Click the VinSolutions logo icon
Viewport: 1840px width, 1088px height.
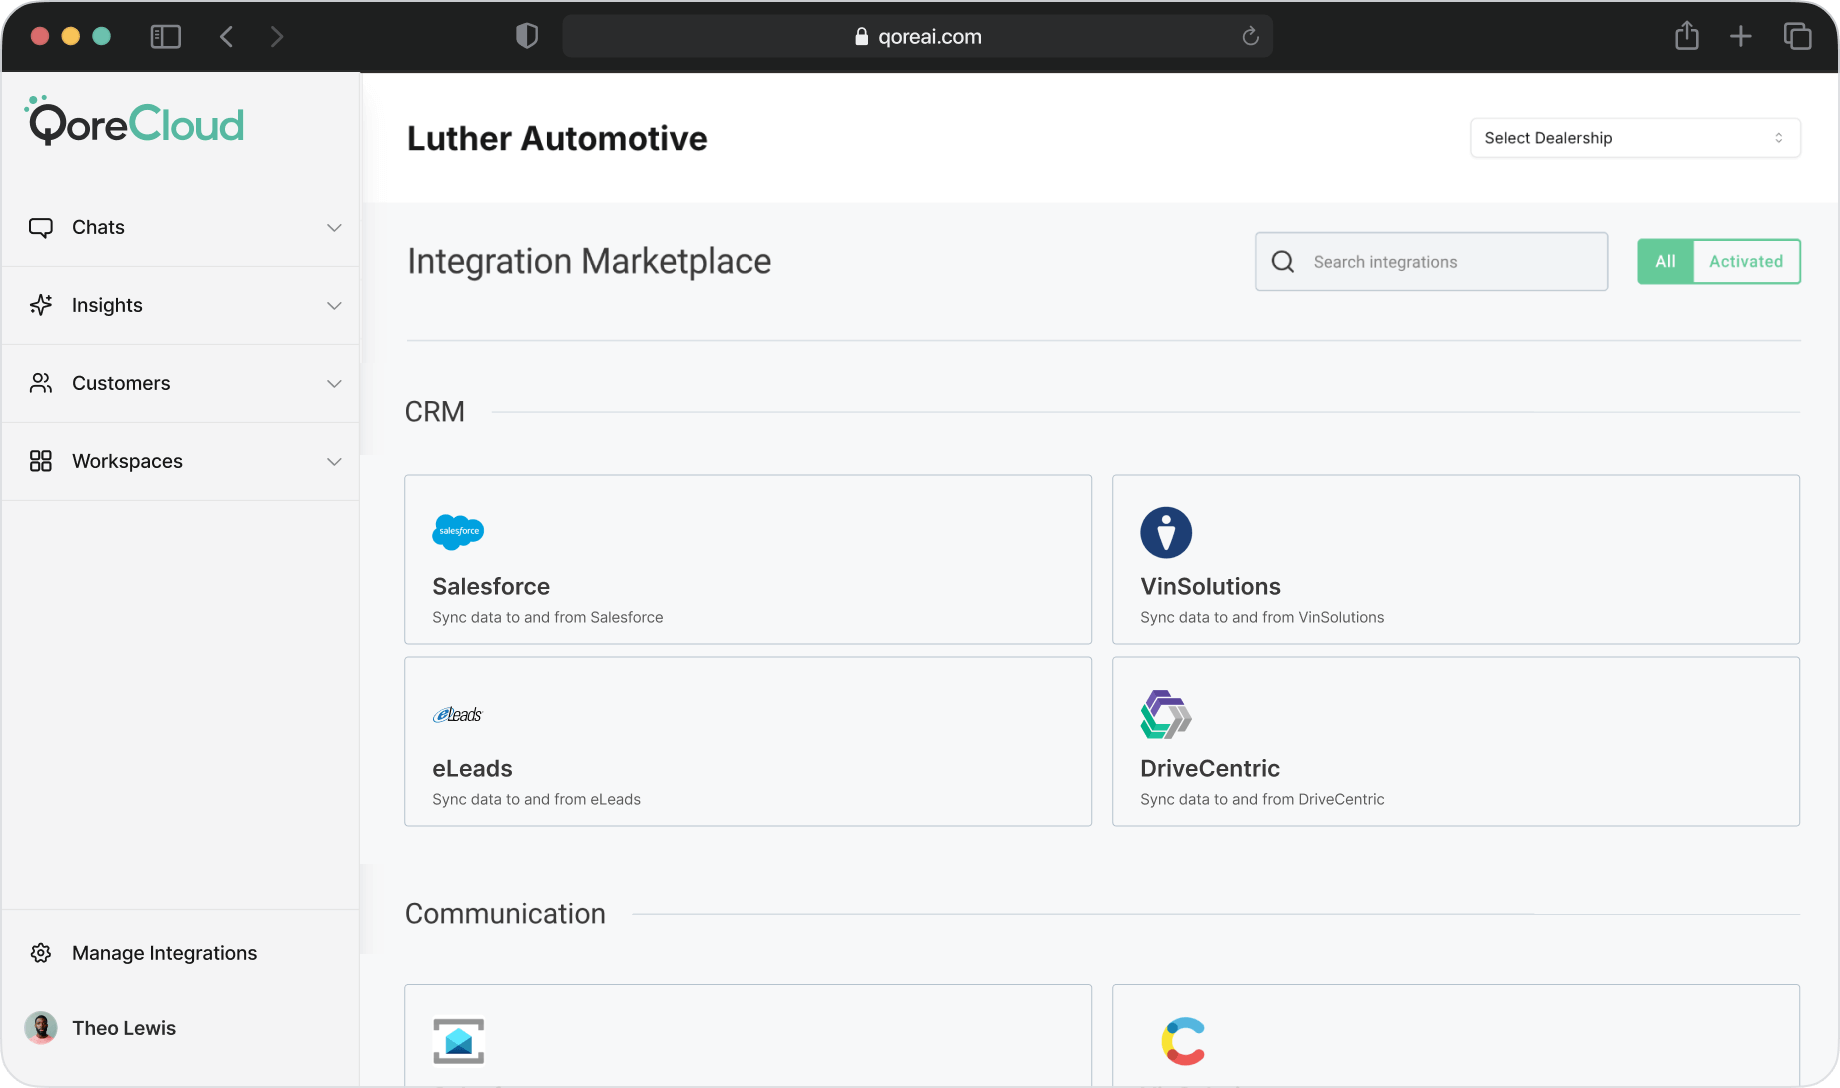(1166, 532)
